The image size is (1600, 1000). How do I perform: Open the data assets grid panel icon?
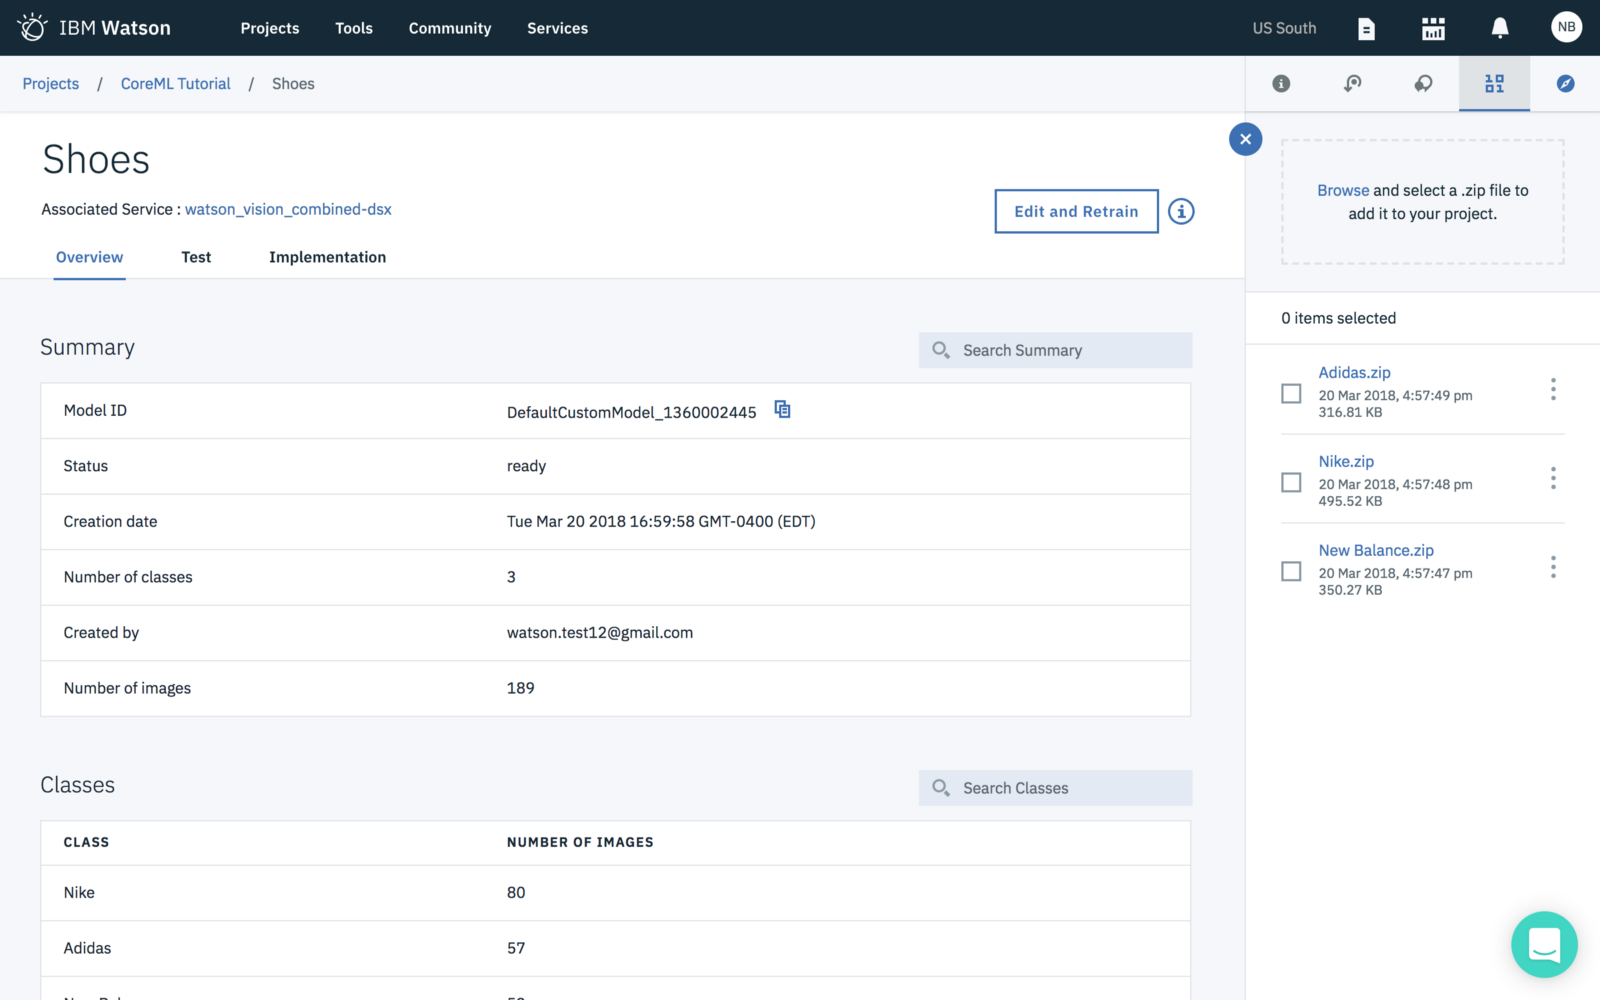point(1494,84)
